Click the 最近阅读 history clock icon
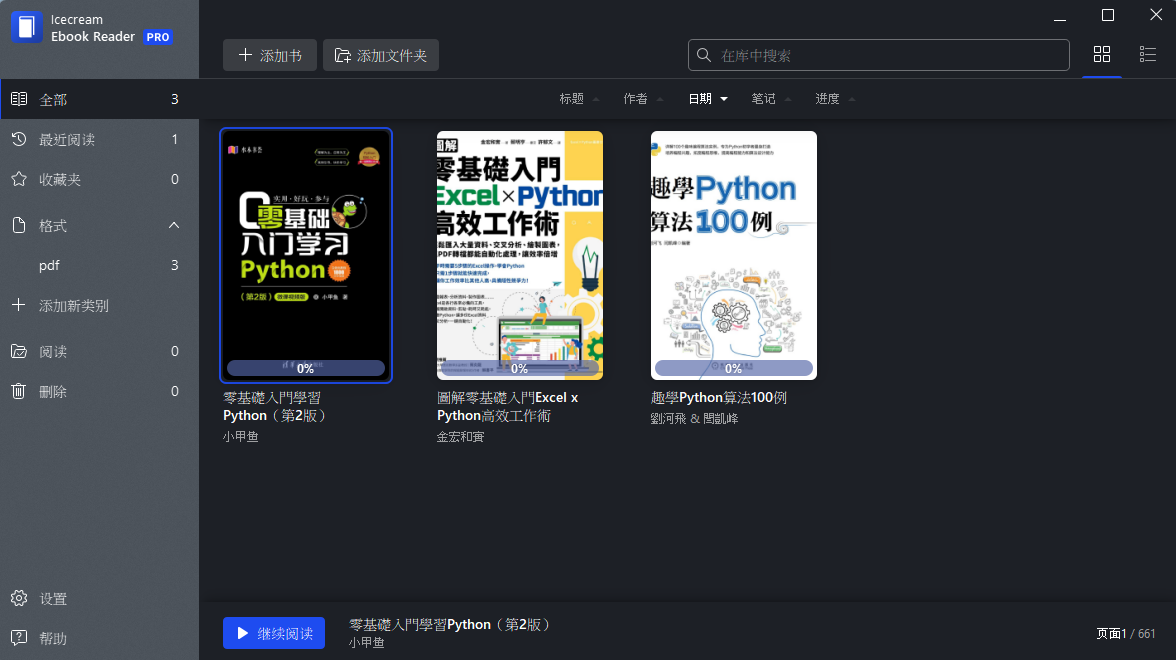The width and height of the screenshot is (1176, 660). [19, 140]
